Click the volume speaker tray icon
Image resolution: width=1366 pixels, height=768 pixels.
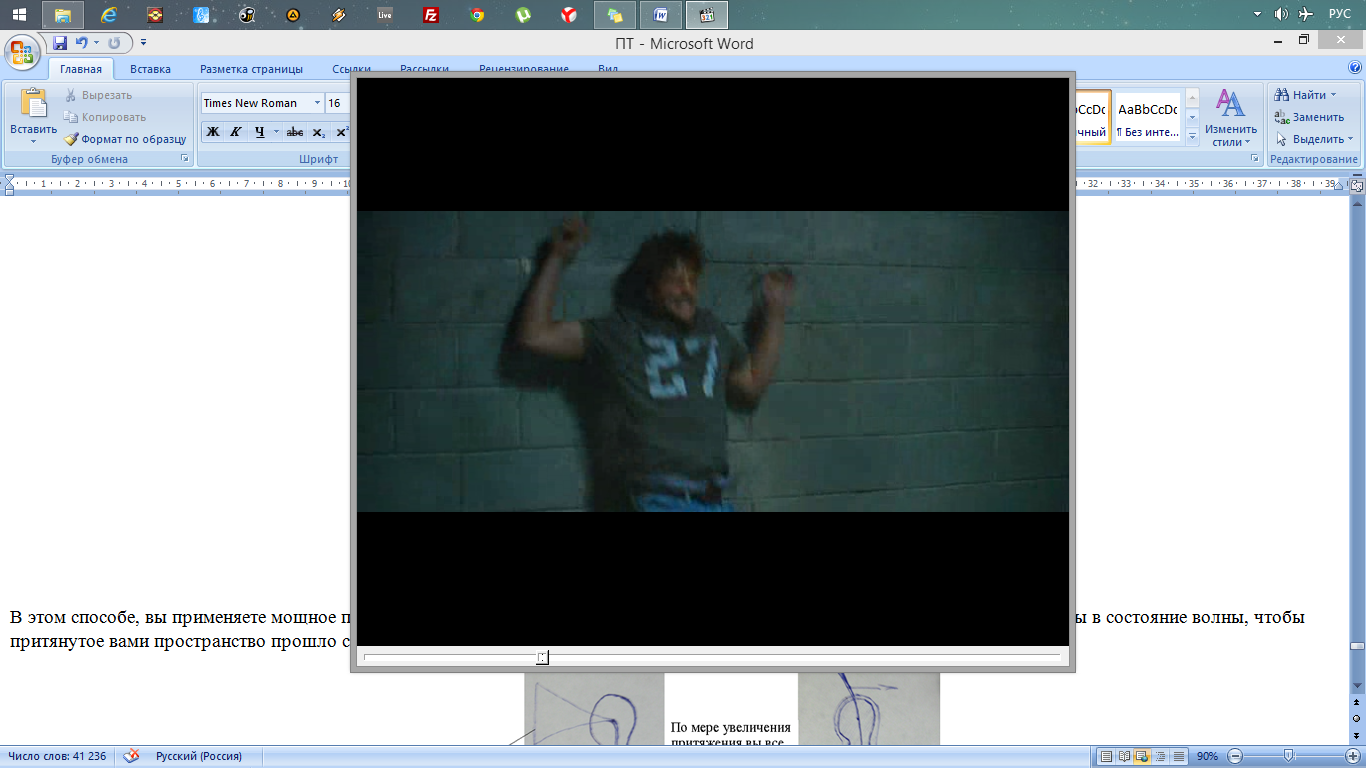tap(1281, 15)
